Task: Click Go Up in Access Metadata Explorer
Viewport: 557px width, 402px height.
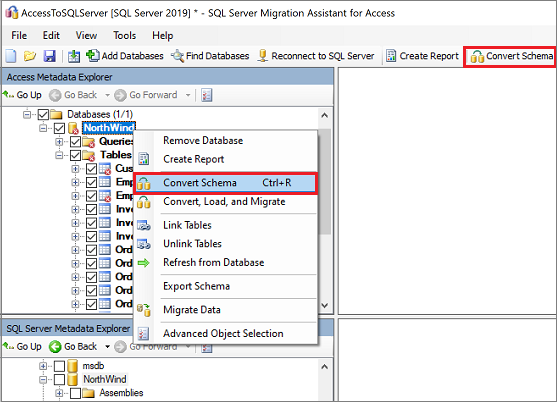Action: pyautogui.click(x=22, y=95)
